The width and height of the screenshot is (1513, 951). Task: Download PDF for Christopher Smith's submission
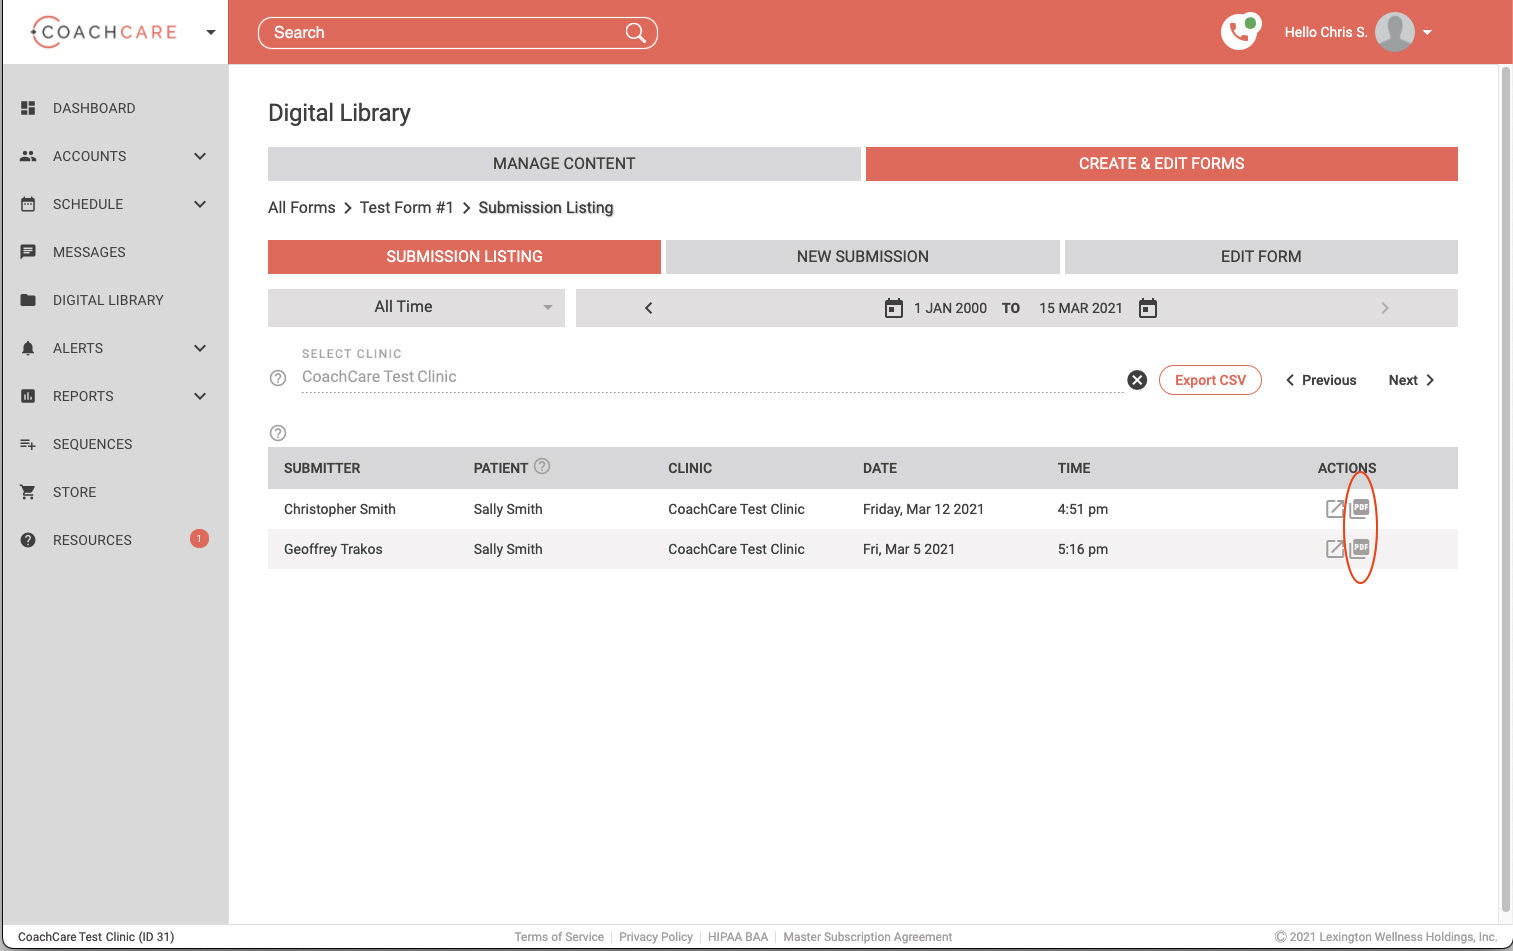click(1360, 508)
